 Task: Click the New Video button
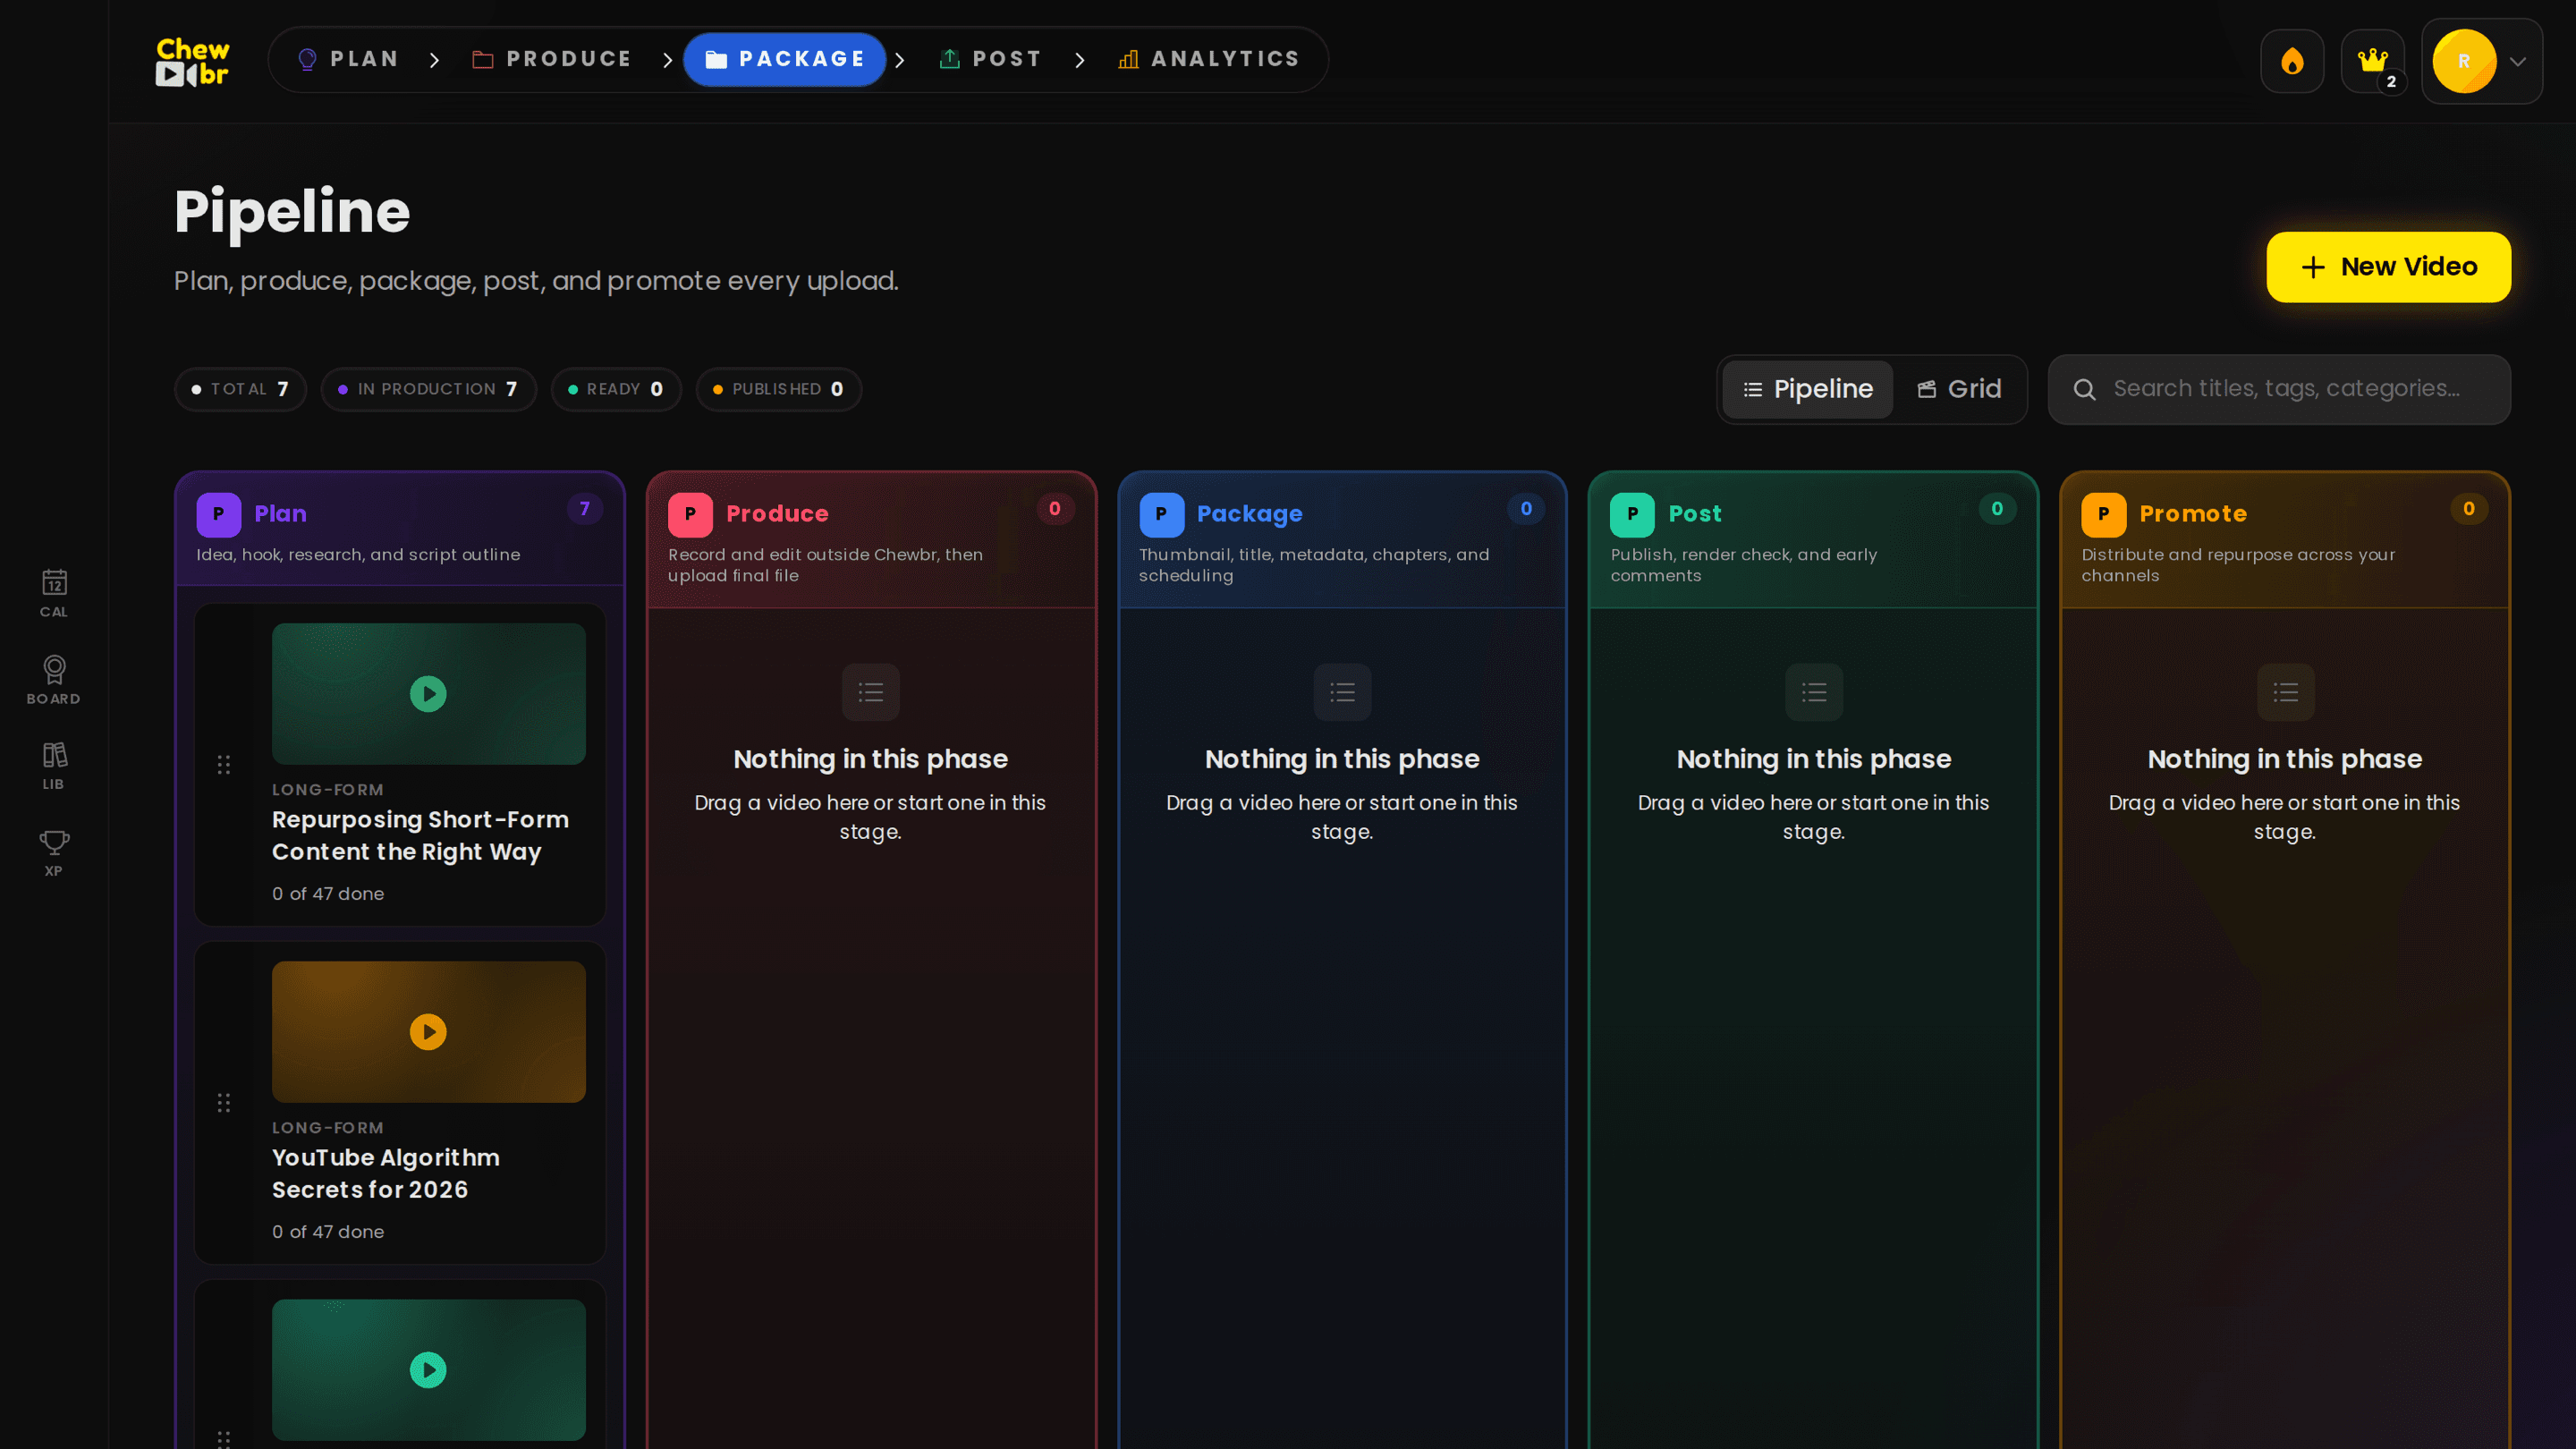(x=2388, y=267)
